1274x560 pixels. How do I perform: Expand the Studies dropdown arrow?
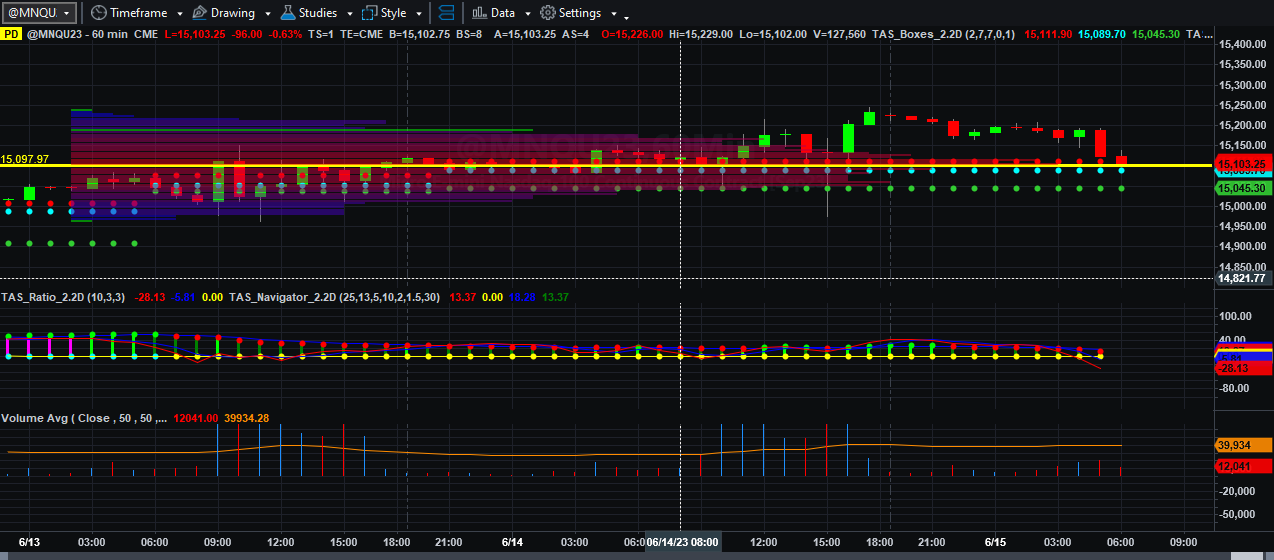(348, 14)
